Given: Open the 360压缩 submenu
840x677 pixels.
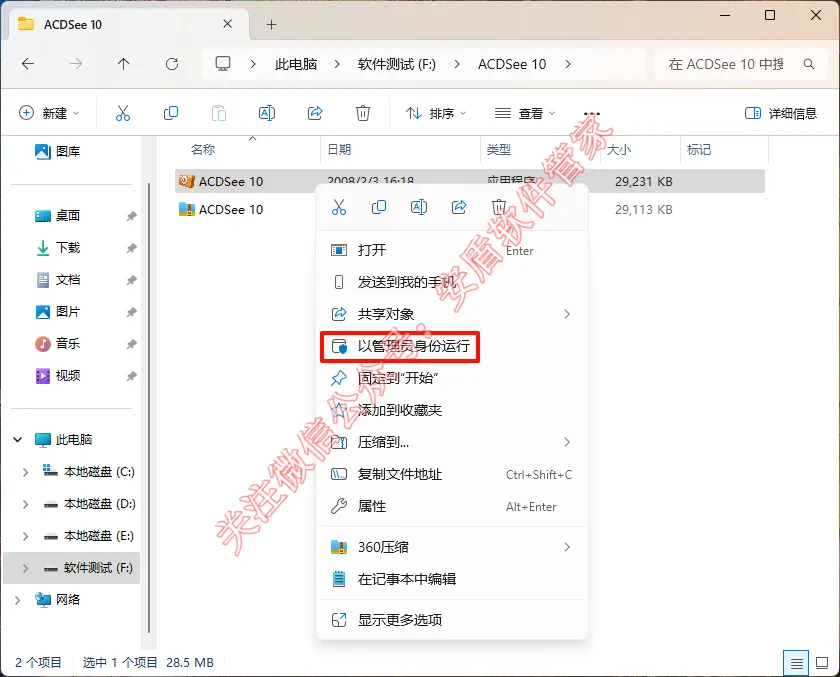Looking at the screenshot, I should point(452,547).
